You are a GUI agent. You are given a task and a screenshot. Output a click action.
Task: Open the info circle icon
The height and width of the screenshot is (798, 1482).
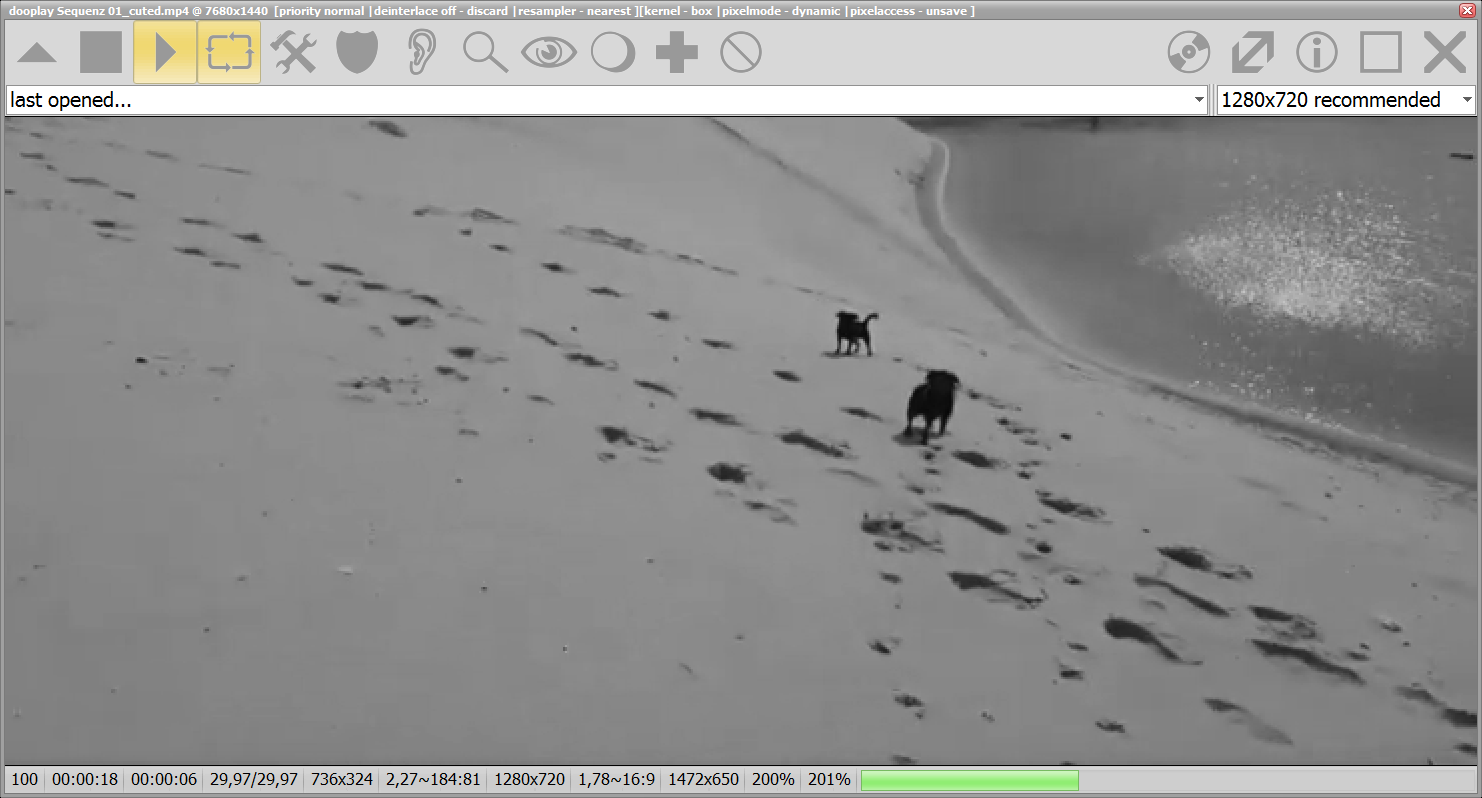[x=1317, y=52]
